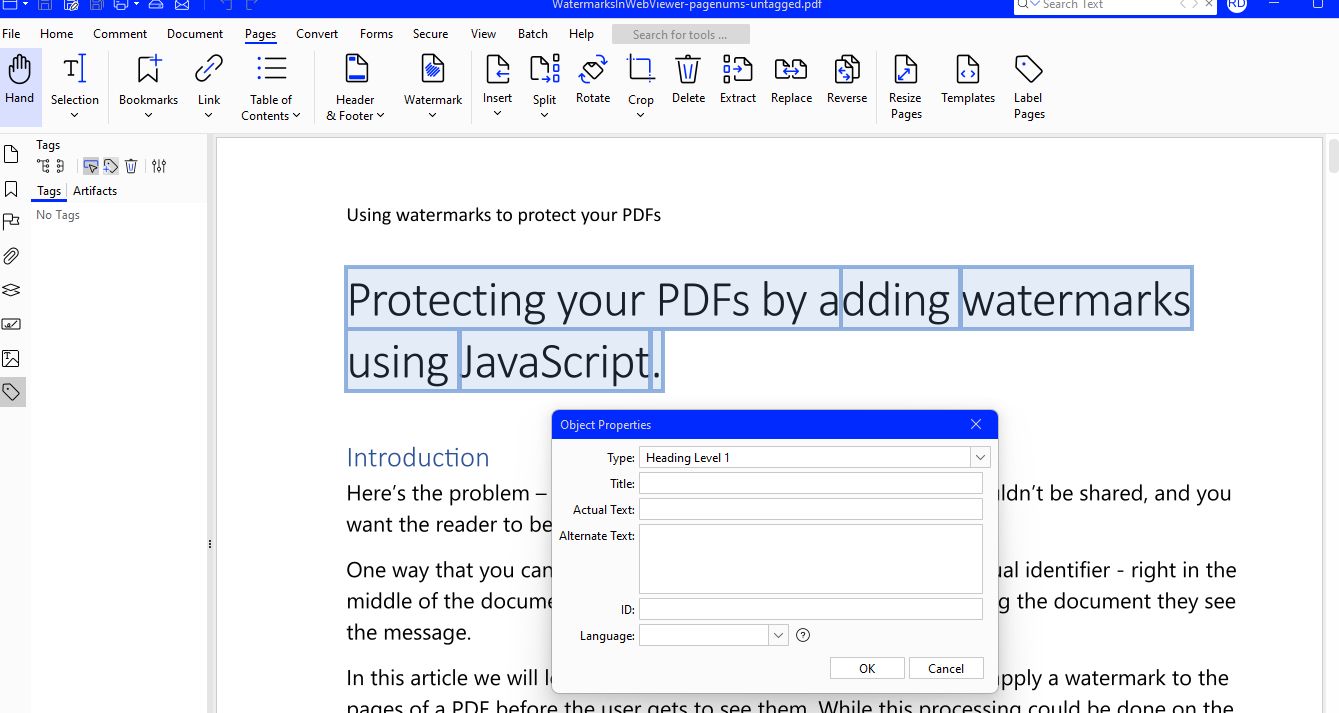
Task: Switch to the Convert ribbon tab
Action: click(317, 34)
